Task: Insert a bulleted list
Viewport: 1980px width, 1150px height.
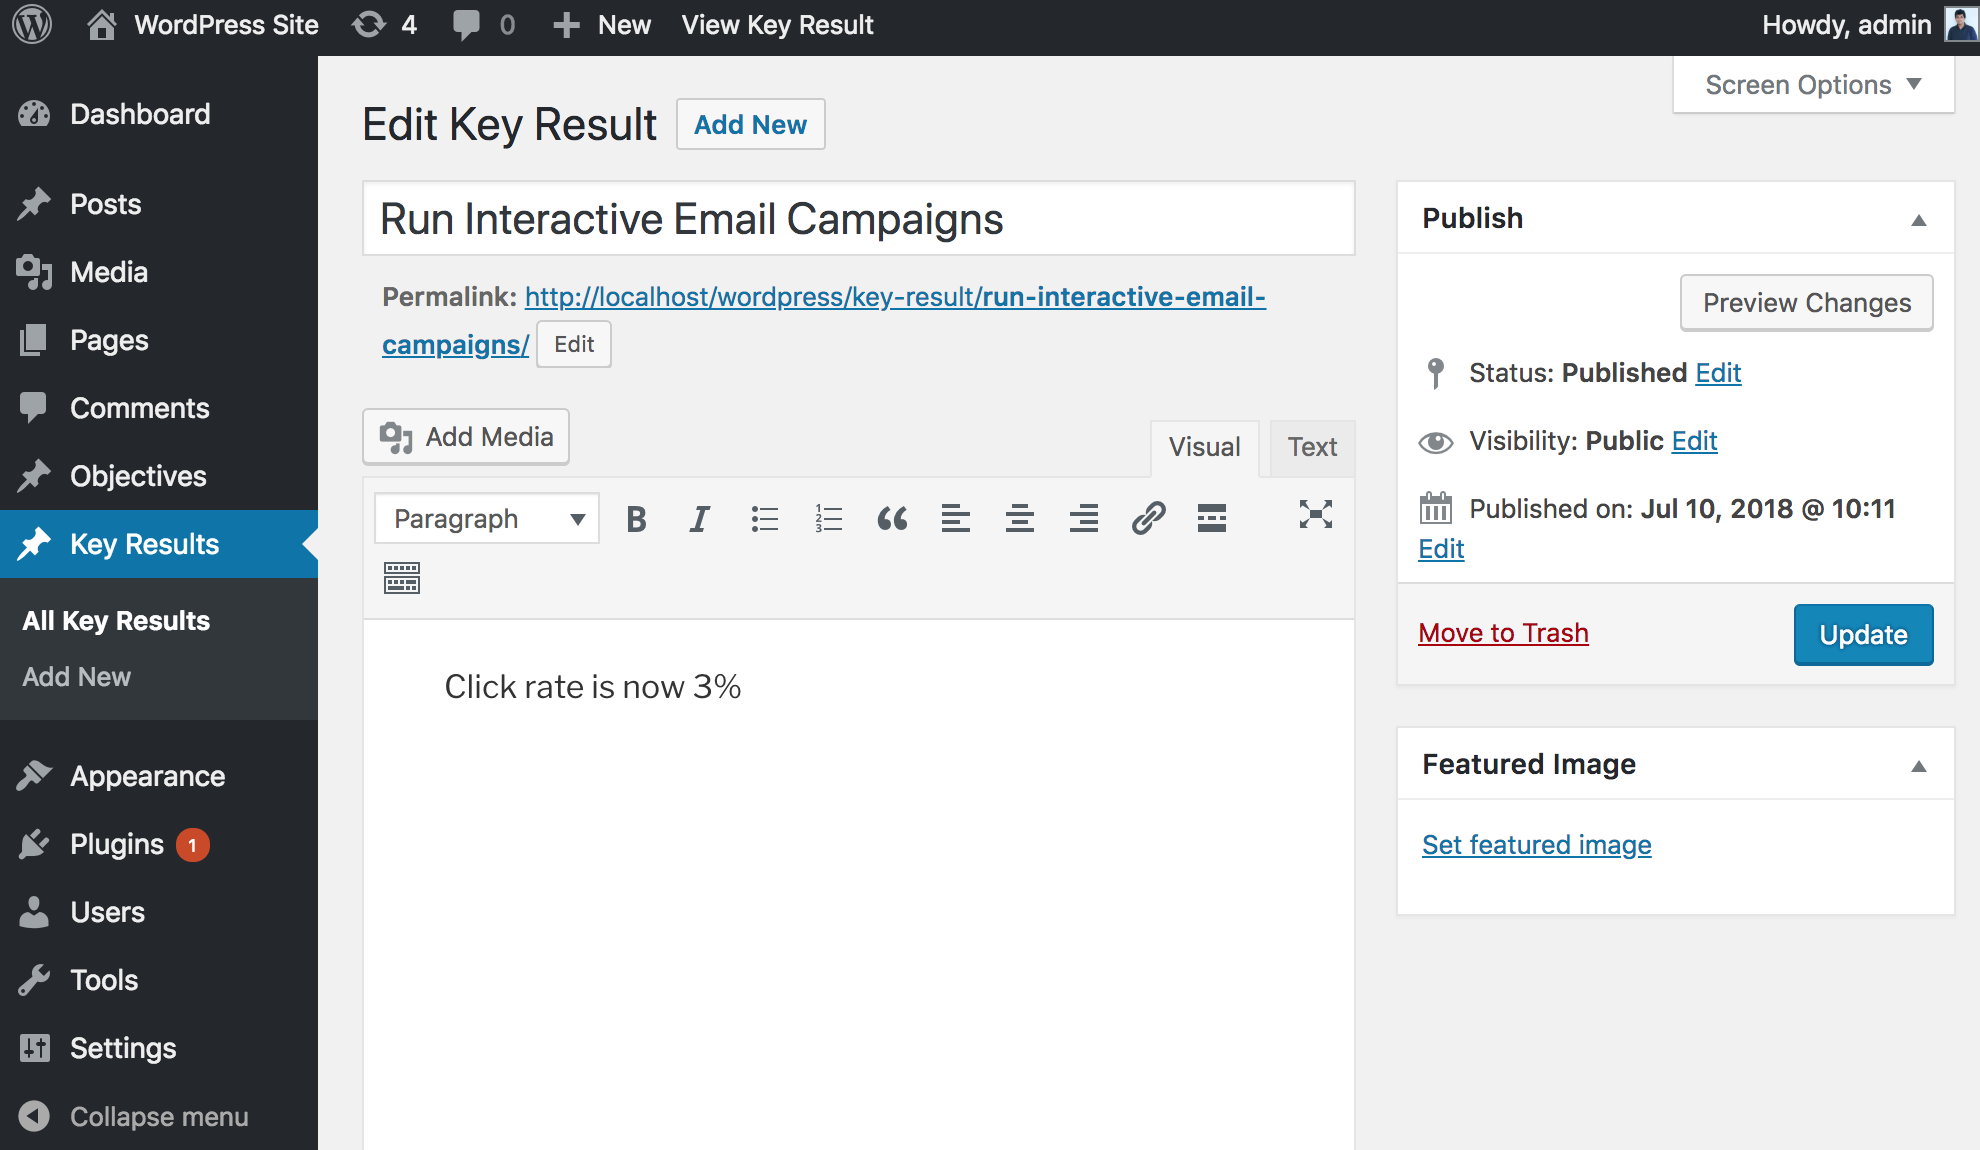Action: [x=764, y=518]
